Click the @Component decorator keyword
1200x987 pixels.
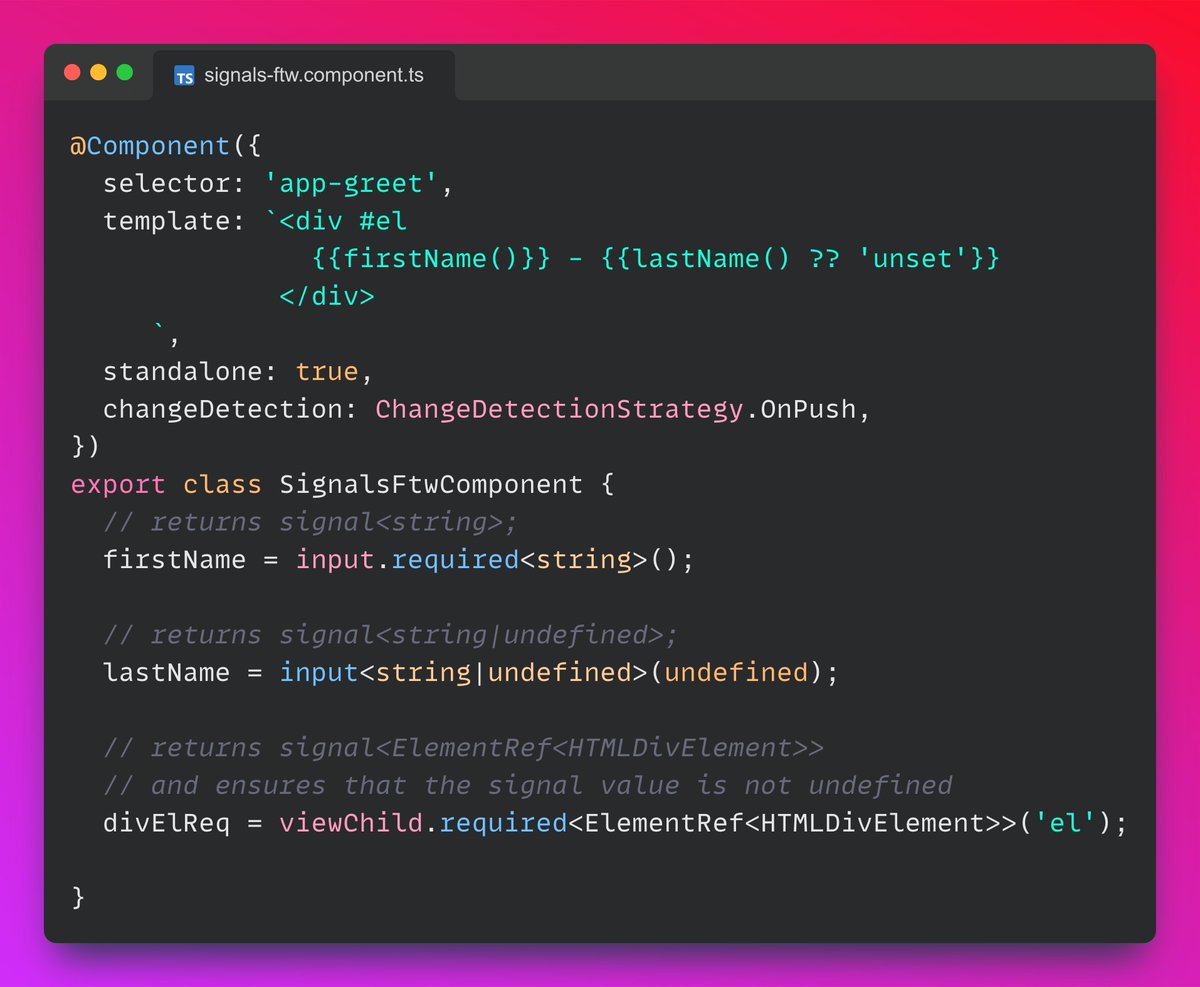coord(146,146)
